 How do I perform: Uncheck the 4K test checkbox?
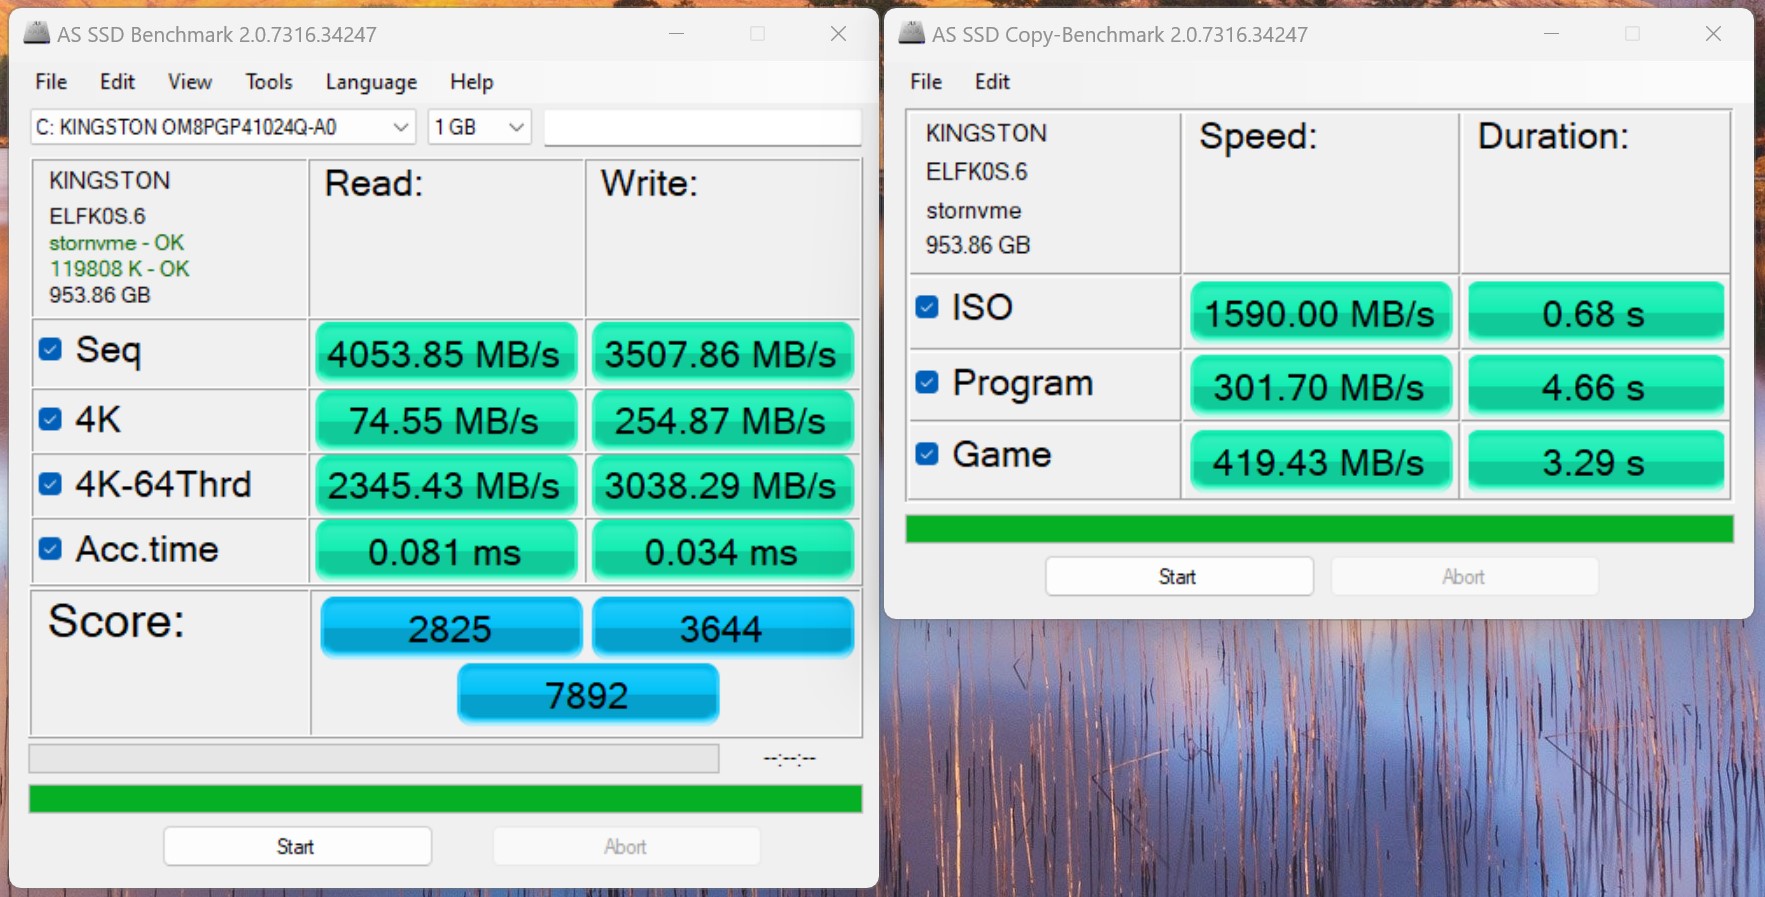[50, 419]
